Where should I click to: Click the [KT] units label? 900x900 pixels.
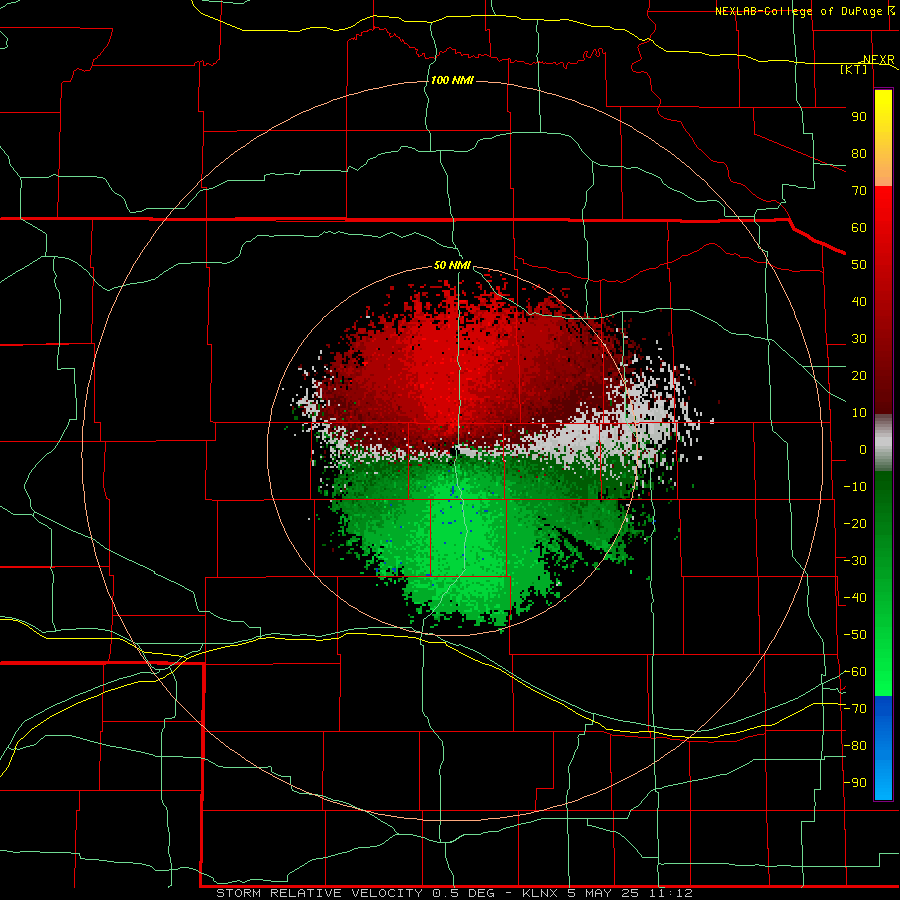(x=854, y=69)
